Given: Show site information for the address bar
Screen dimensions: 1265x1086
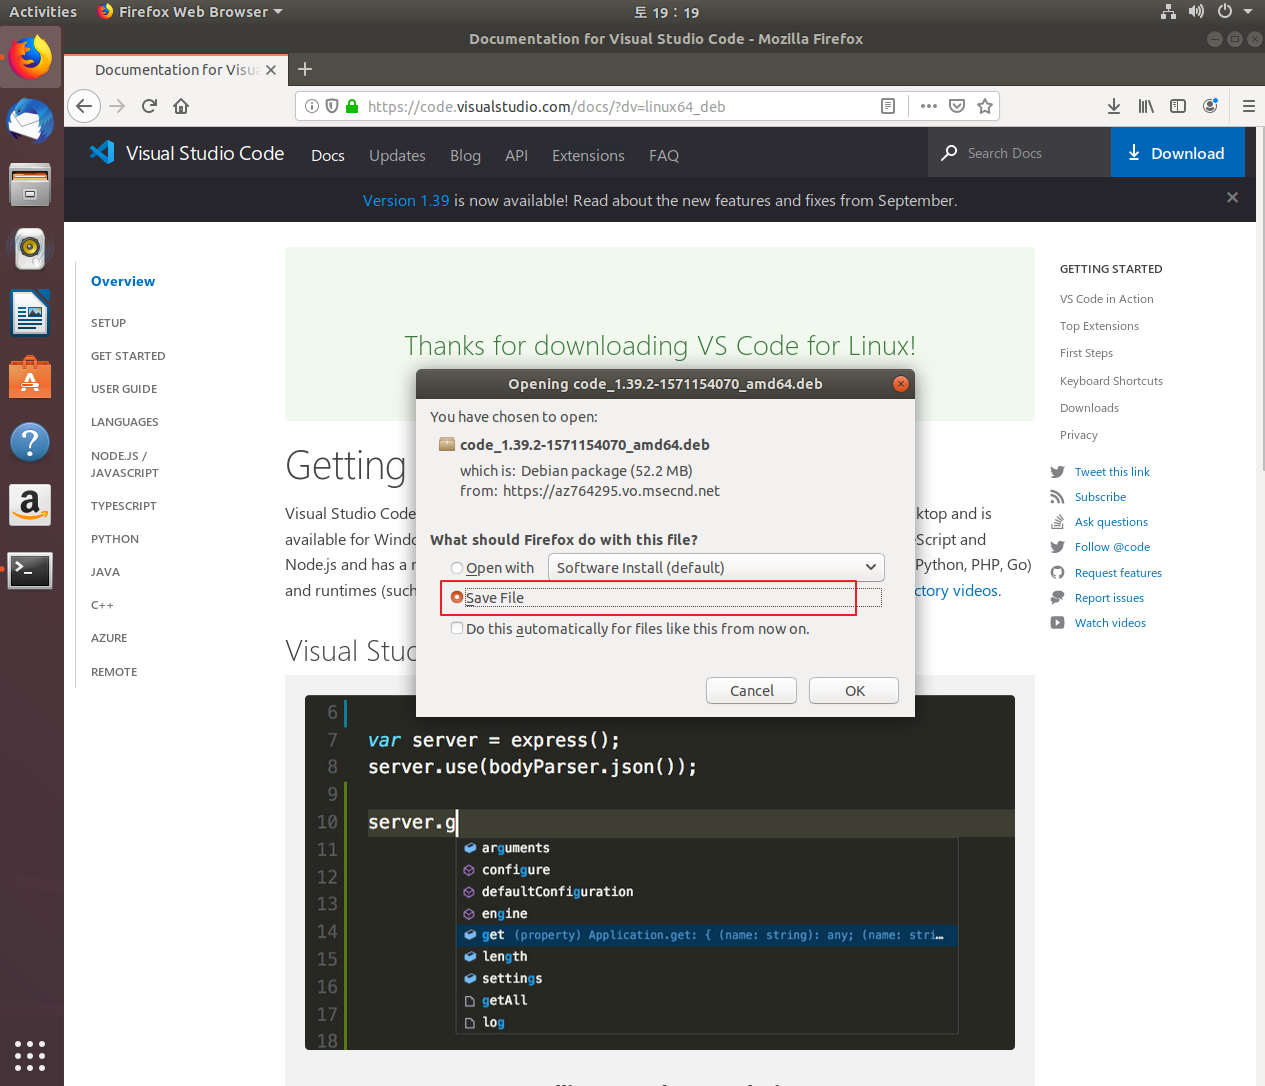Looking at the screenshot, I should click(312, 106).
